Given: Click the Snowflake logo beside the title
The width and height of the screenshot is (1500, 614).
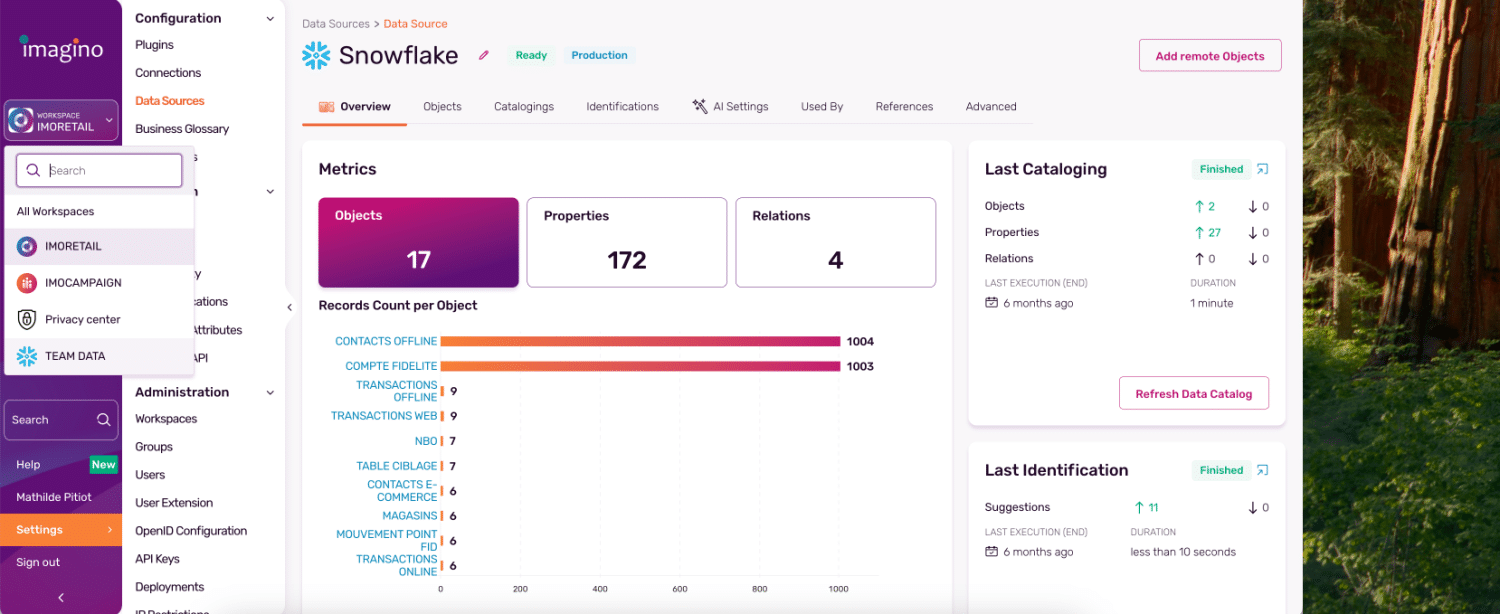Looking at the screenshot, I should pyautogui.click(x=316, y=55).
